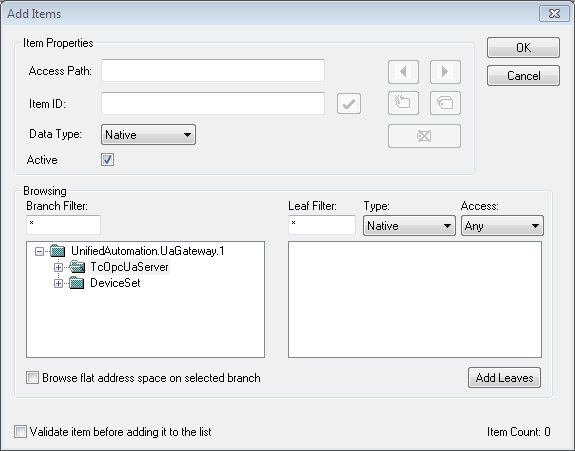Select the DeviceSet folder icon
Screen dimensions: 575x451
77,283
